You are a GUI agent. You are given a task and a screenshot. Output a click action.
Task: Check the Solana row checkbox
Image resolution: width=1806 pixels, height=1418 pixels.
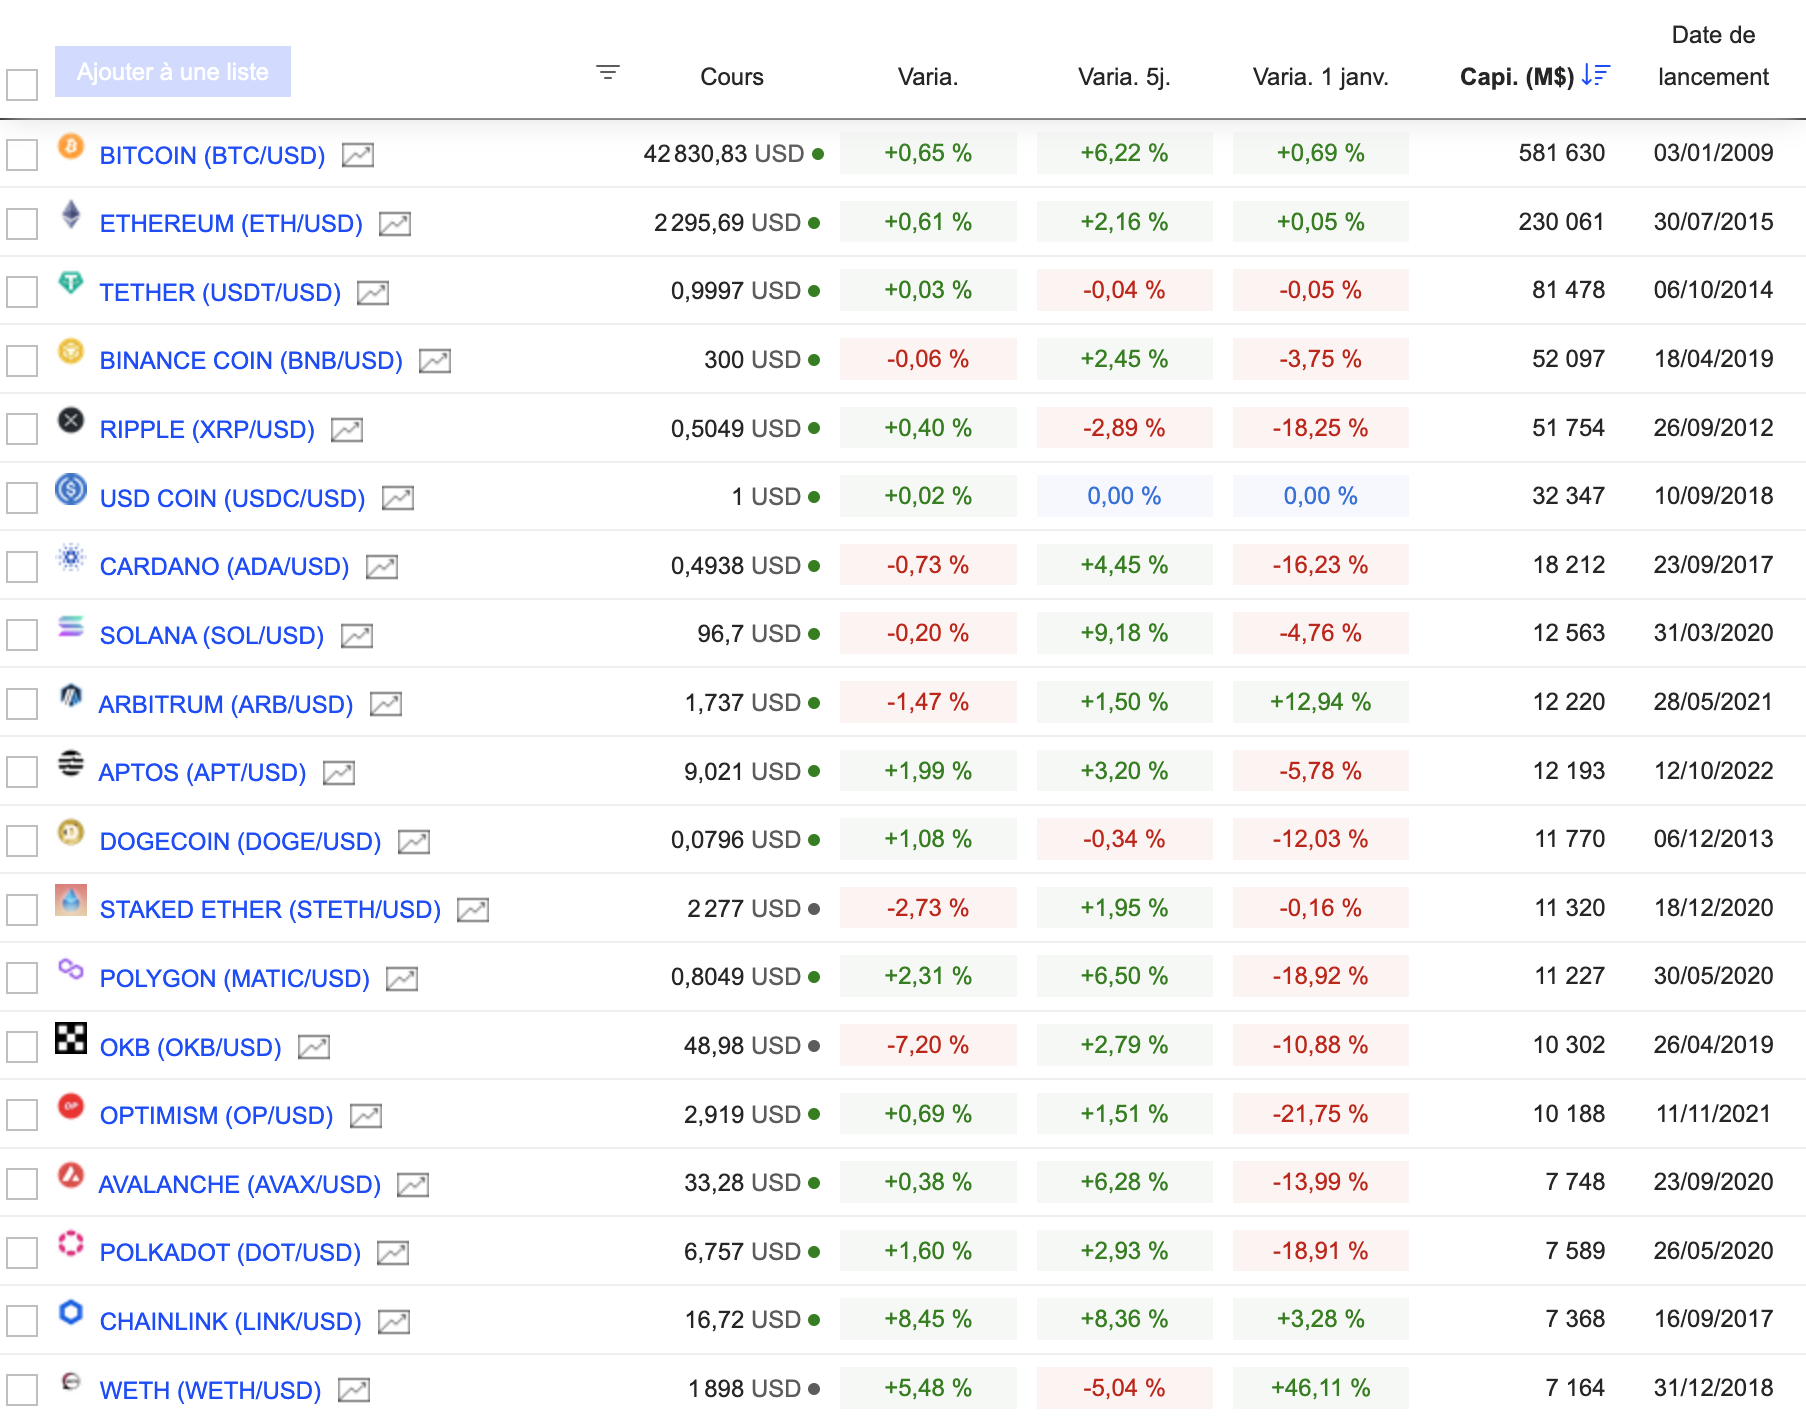22,635
